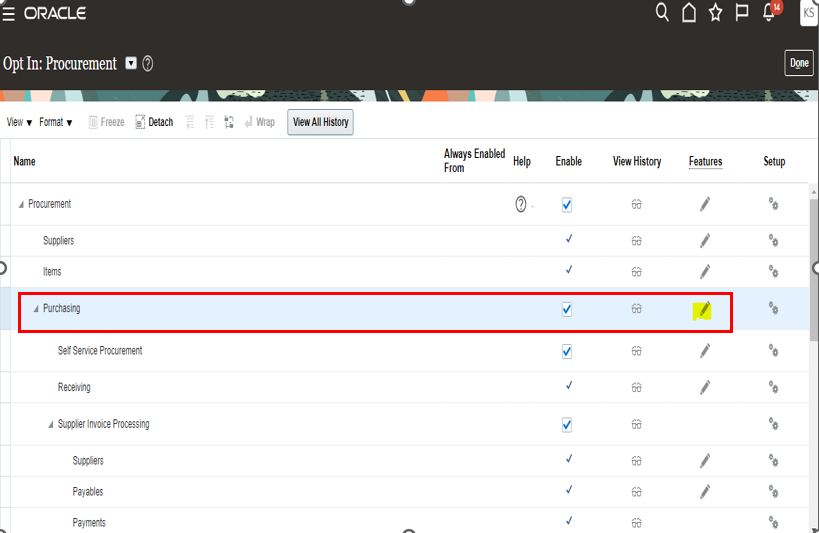Edit features of the Receiving row
The image size is (819, 533).
coord(705,387)
